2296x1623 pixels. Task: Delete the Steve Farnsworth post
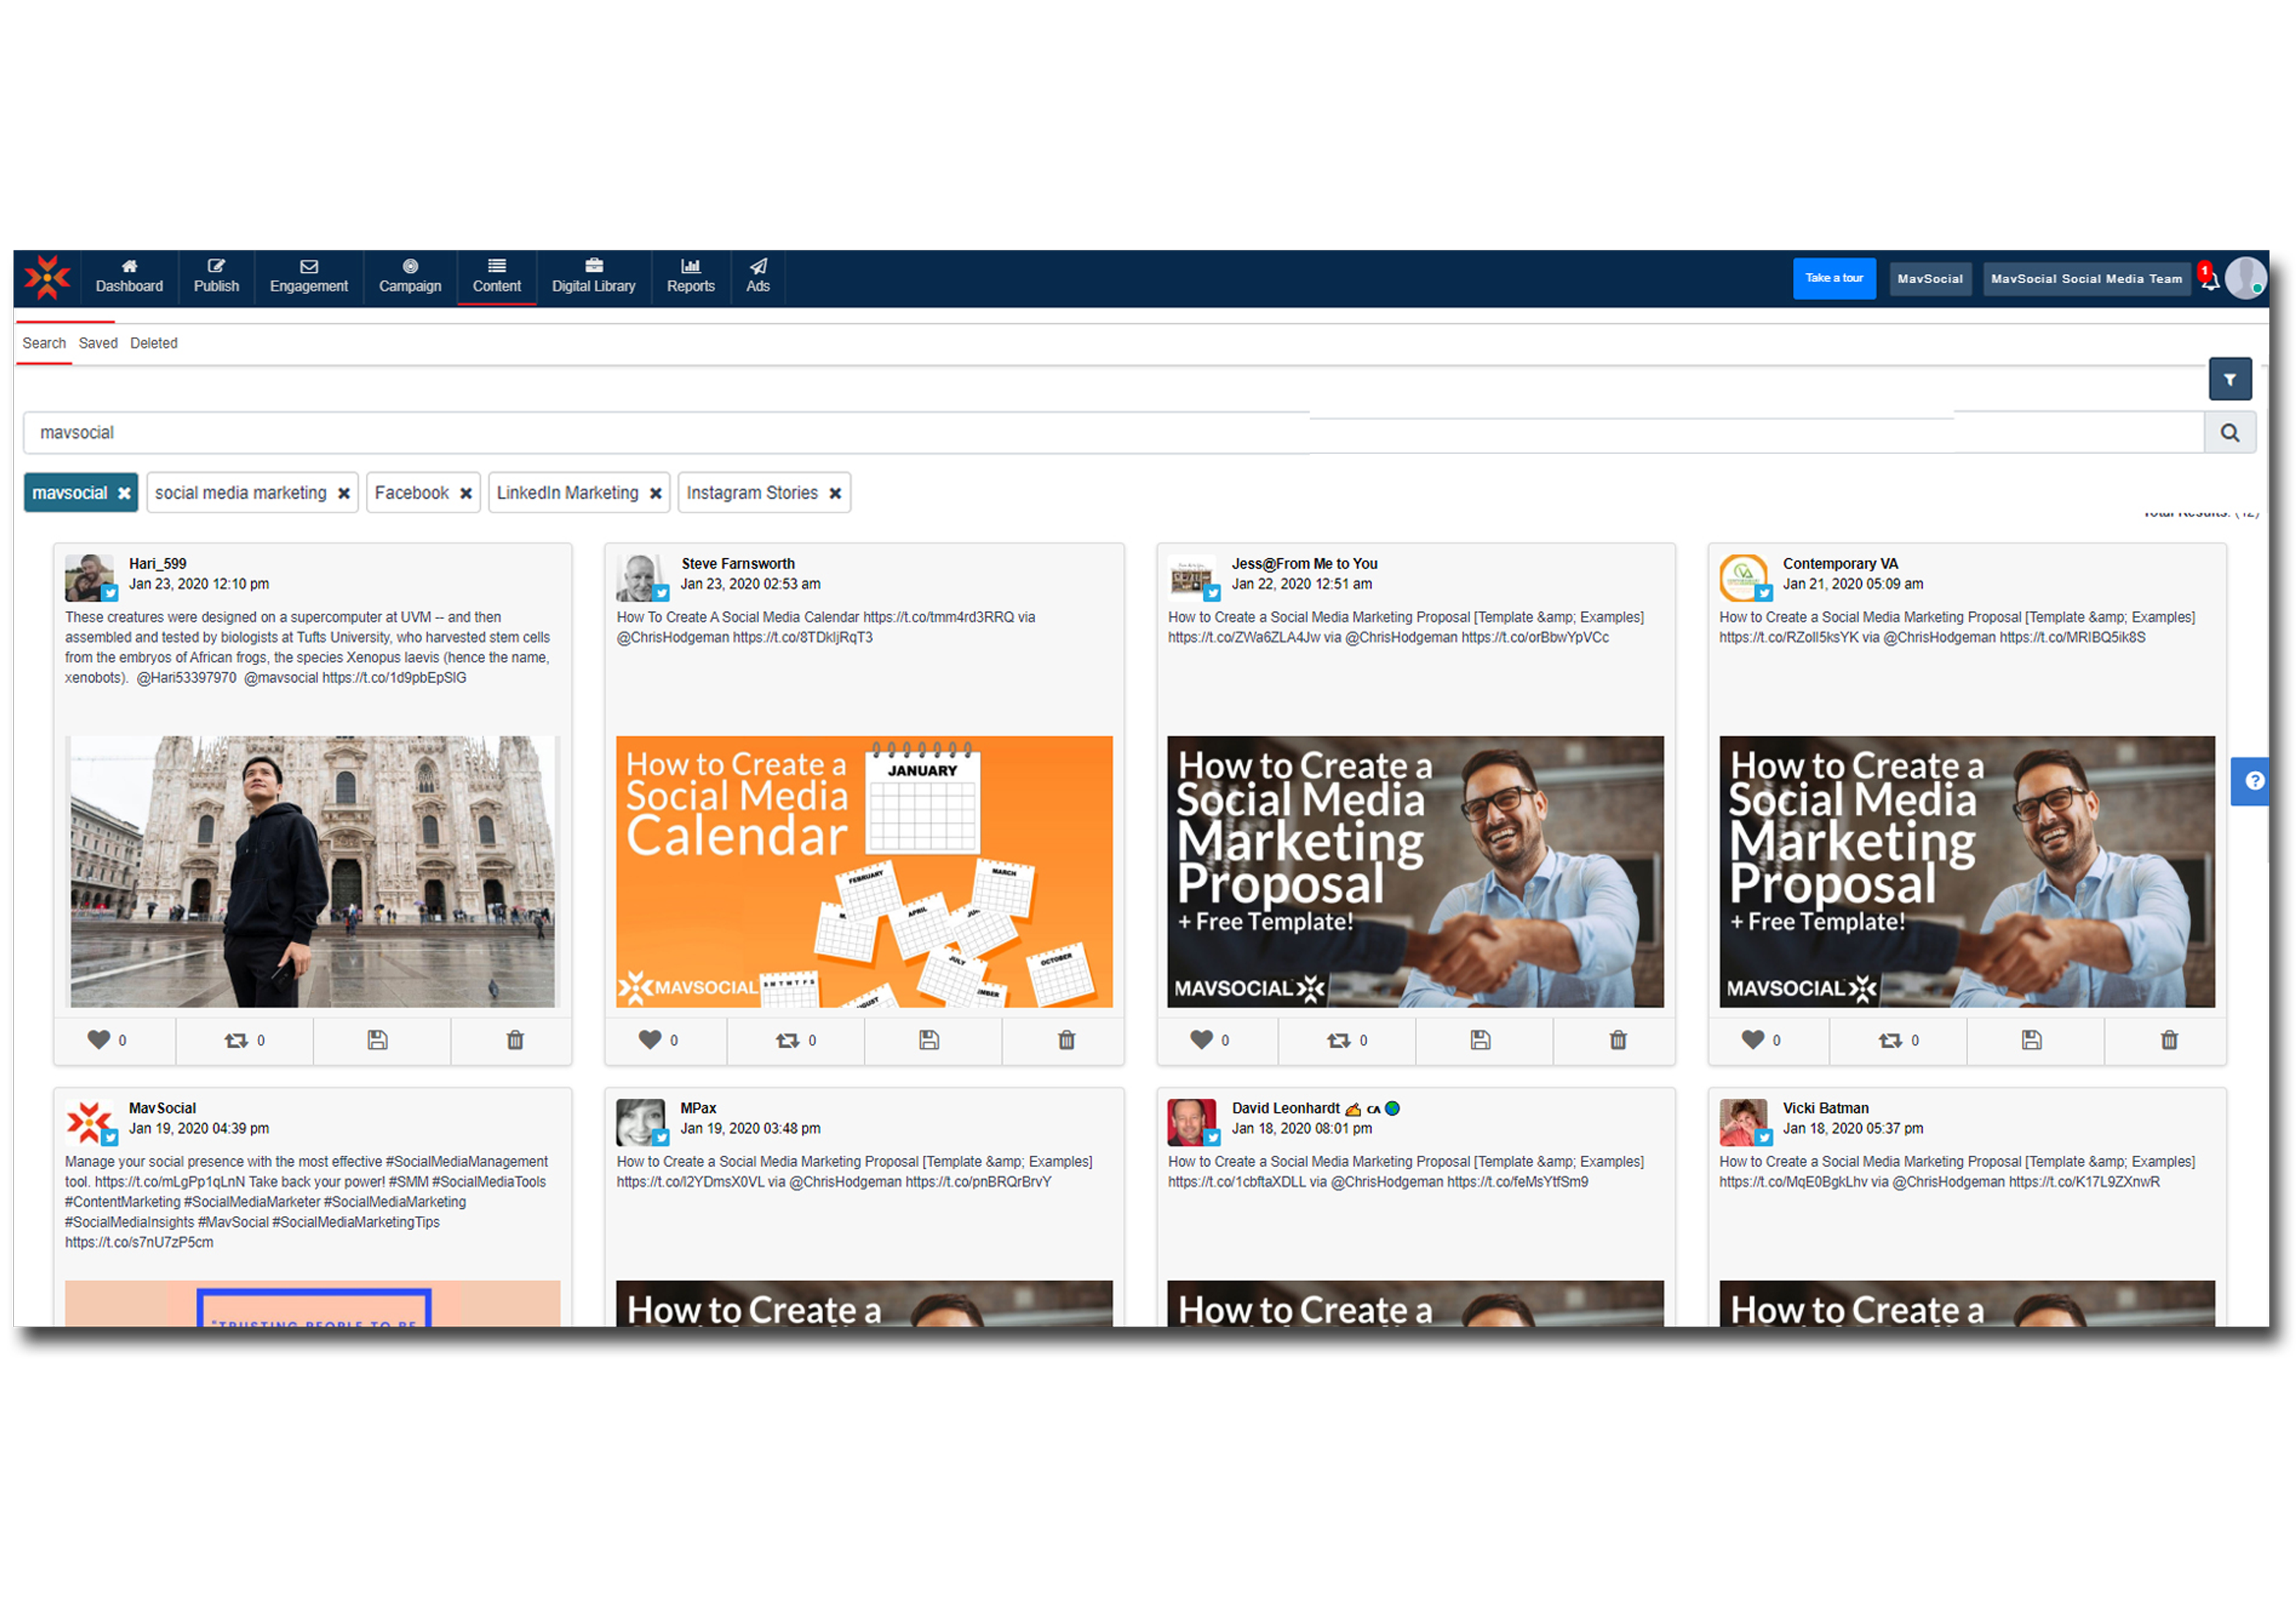(x=1067, y=1040)
